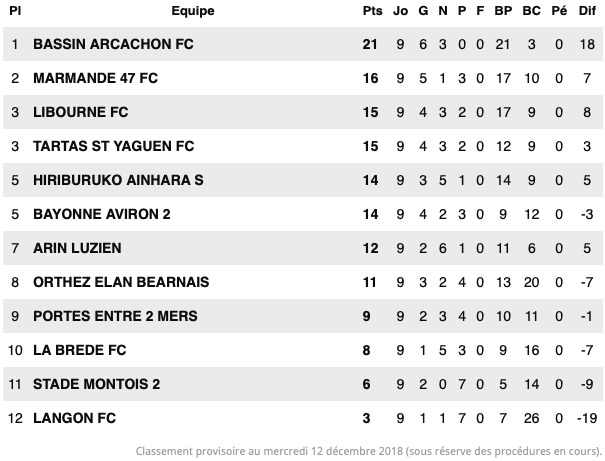The height and width of the screenshot is (461, 605).
Task: Click the Pts column header
Action: click(372, 11)
